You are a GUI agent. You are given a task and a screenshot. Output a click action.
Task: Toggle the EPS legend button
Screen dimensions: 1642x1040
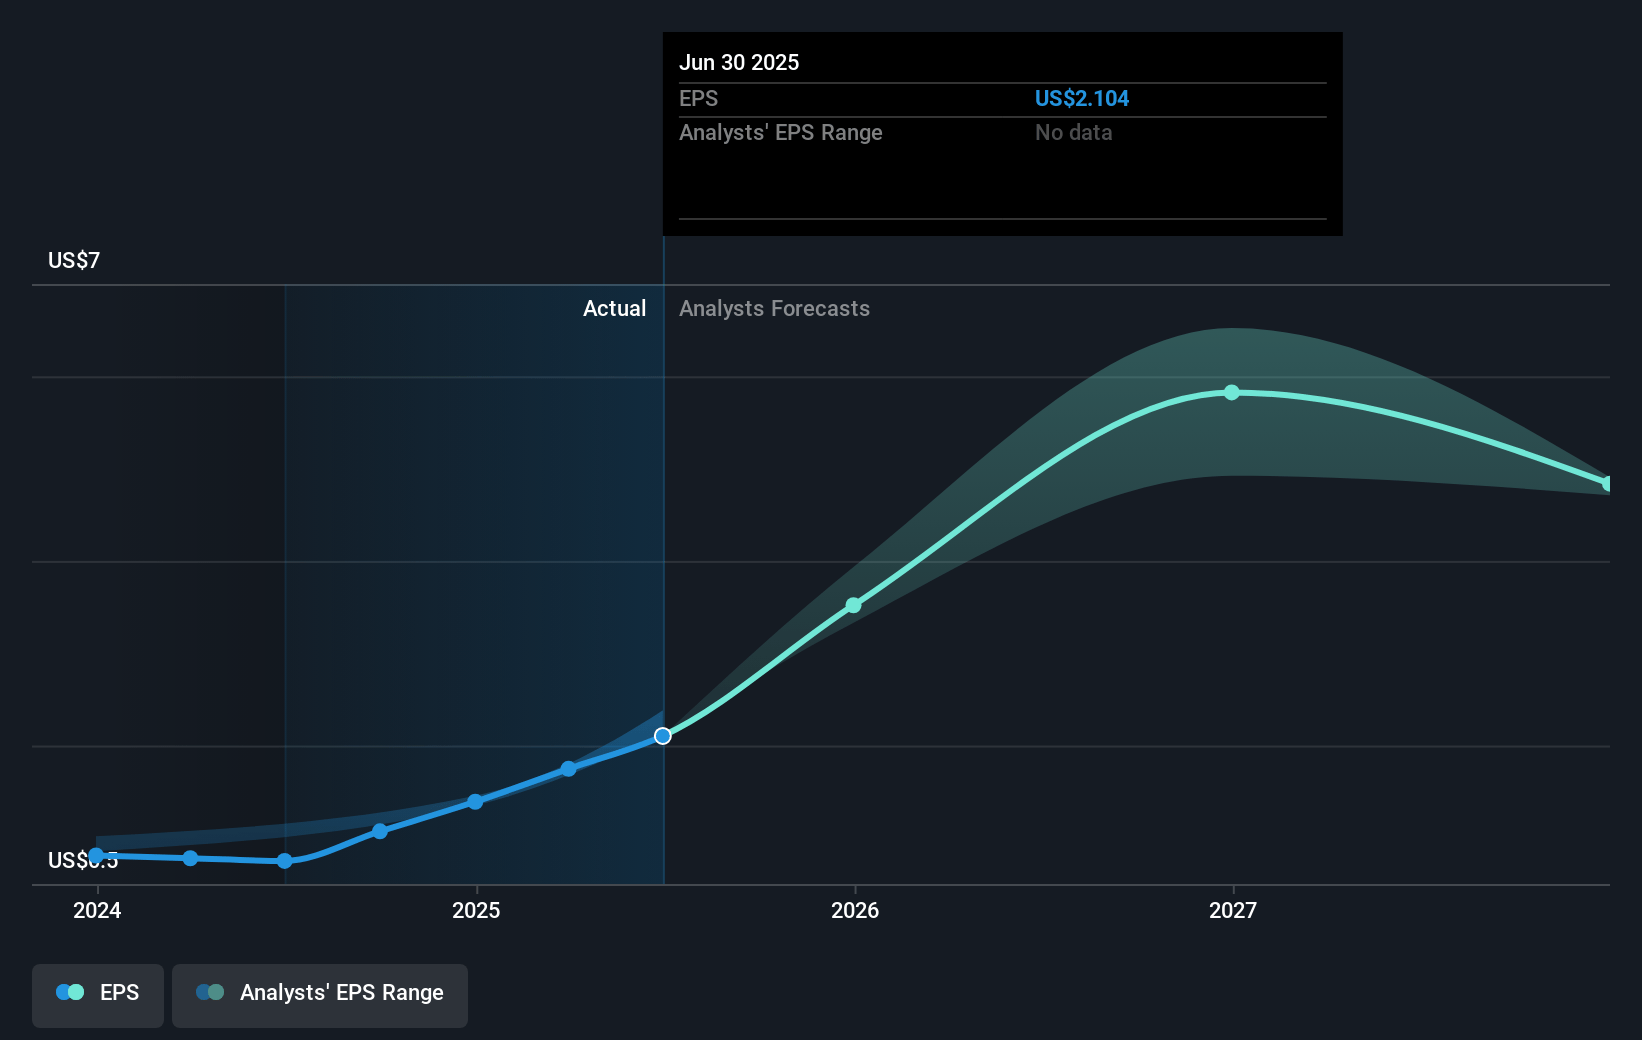[98, 994]
